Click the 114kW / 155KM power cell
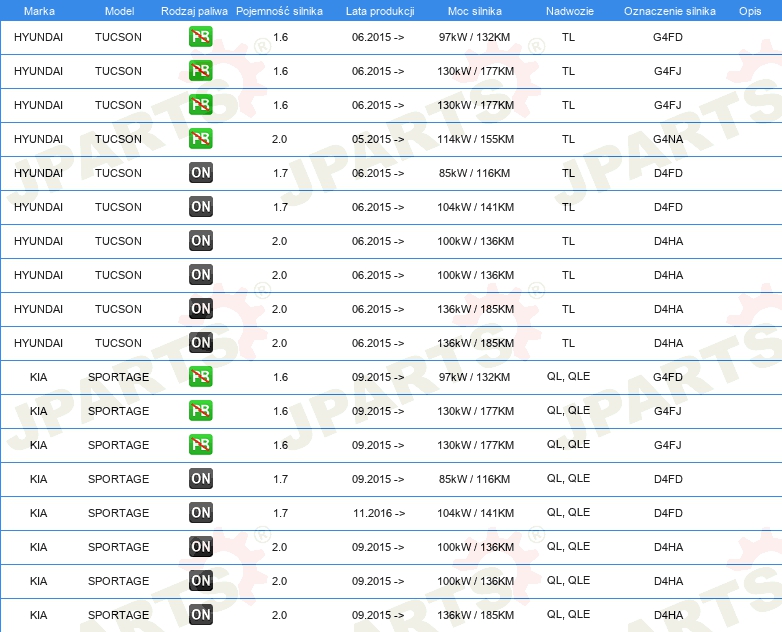 [x=476, y=139]
